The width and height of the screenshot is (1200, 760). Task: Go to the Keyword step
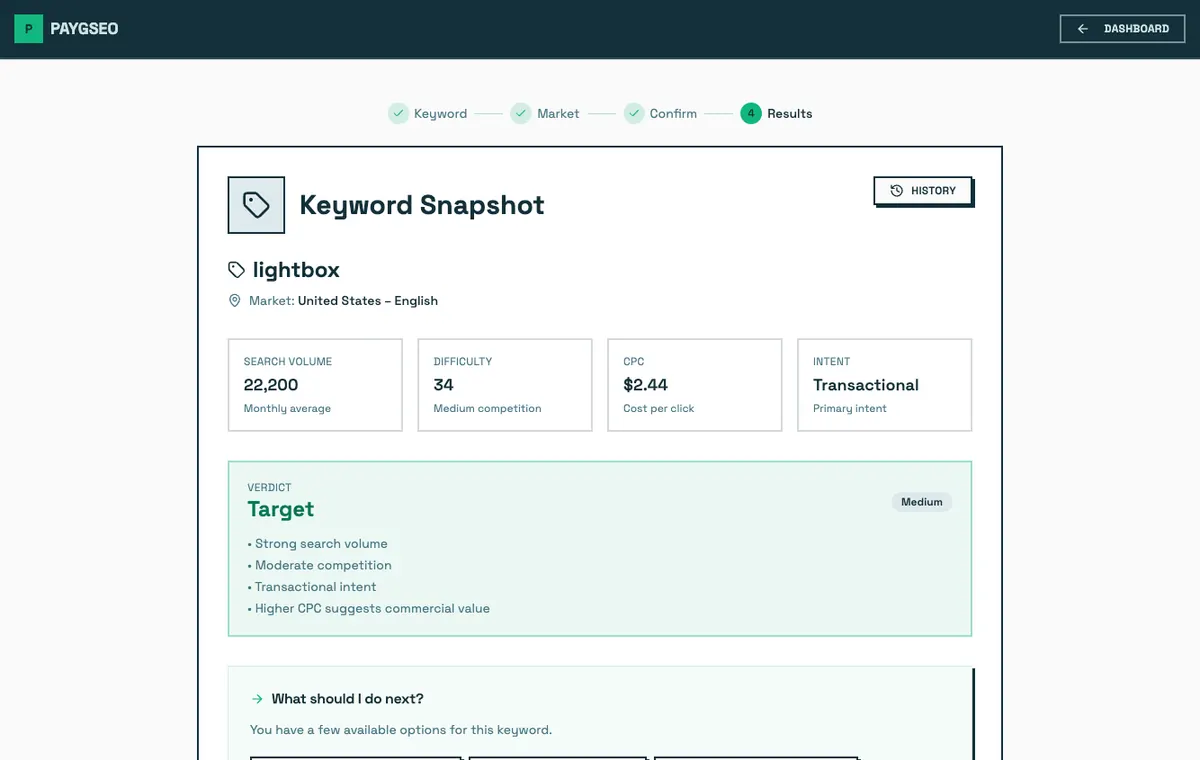pos(428,113)
